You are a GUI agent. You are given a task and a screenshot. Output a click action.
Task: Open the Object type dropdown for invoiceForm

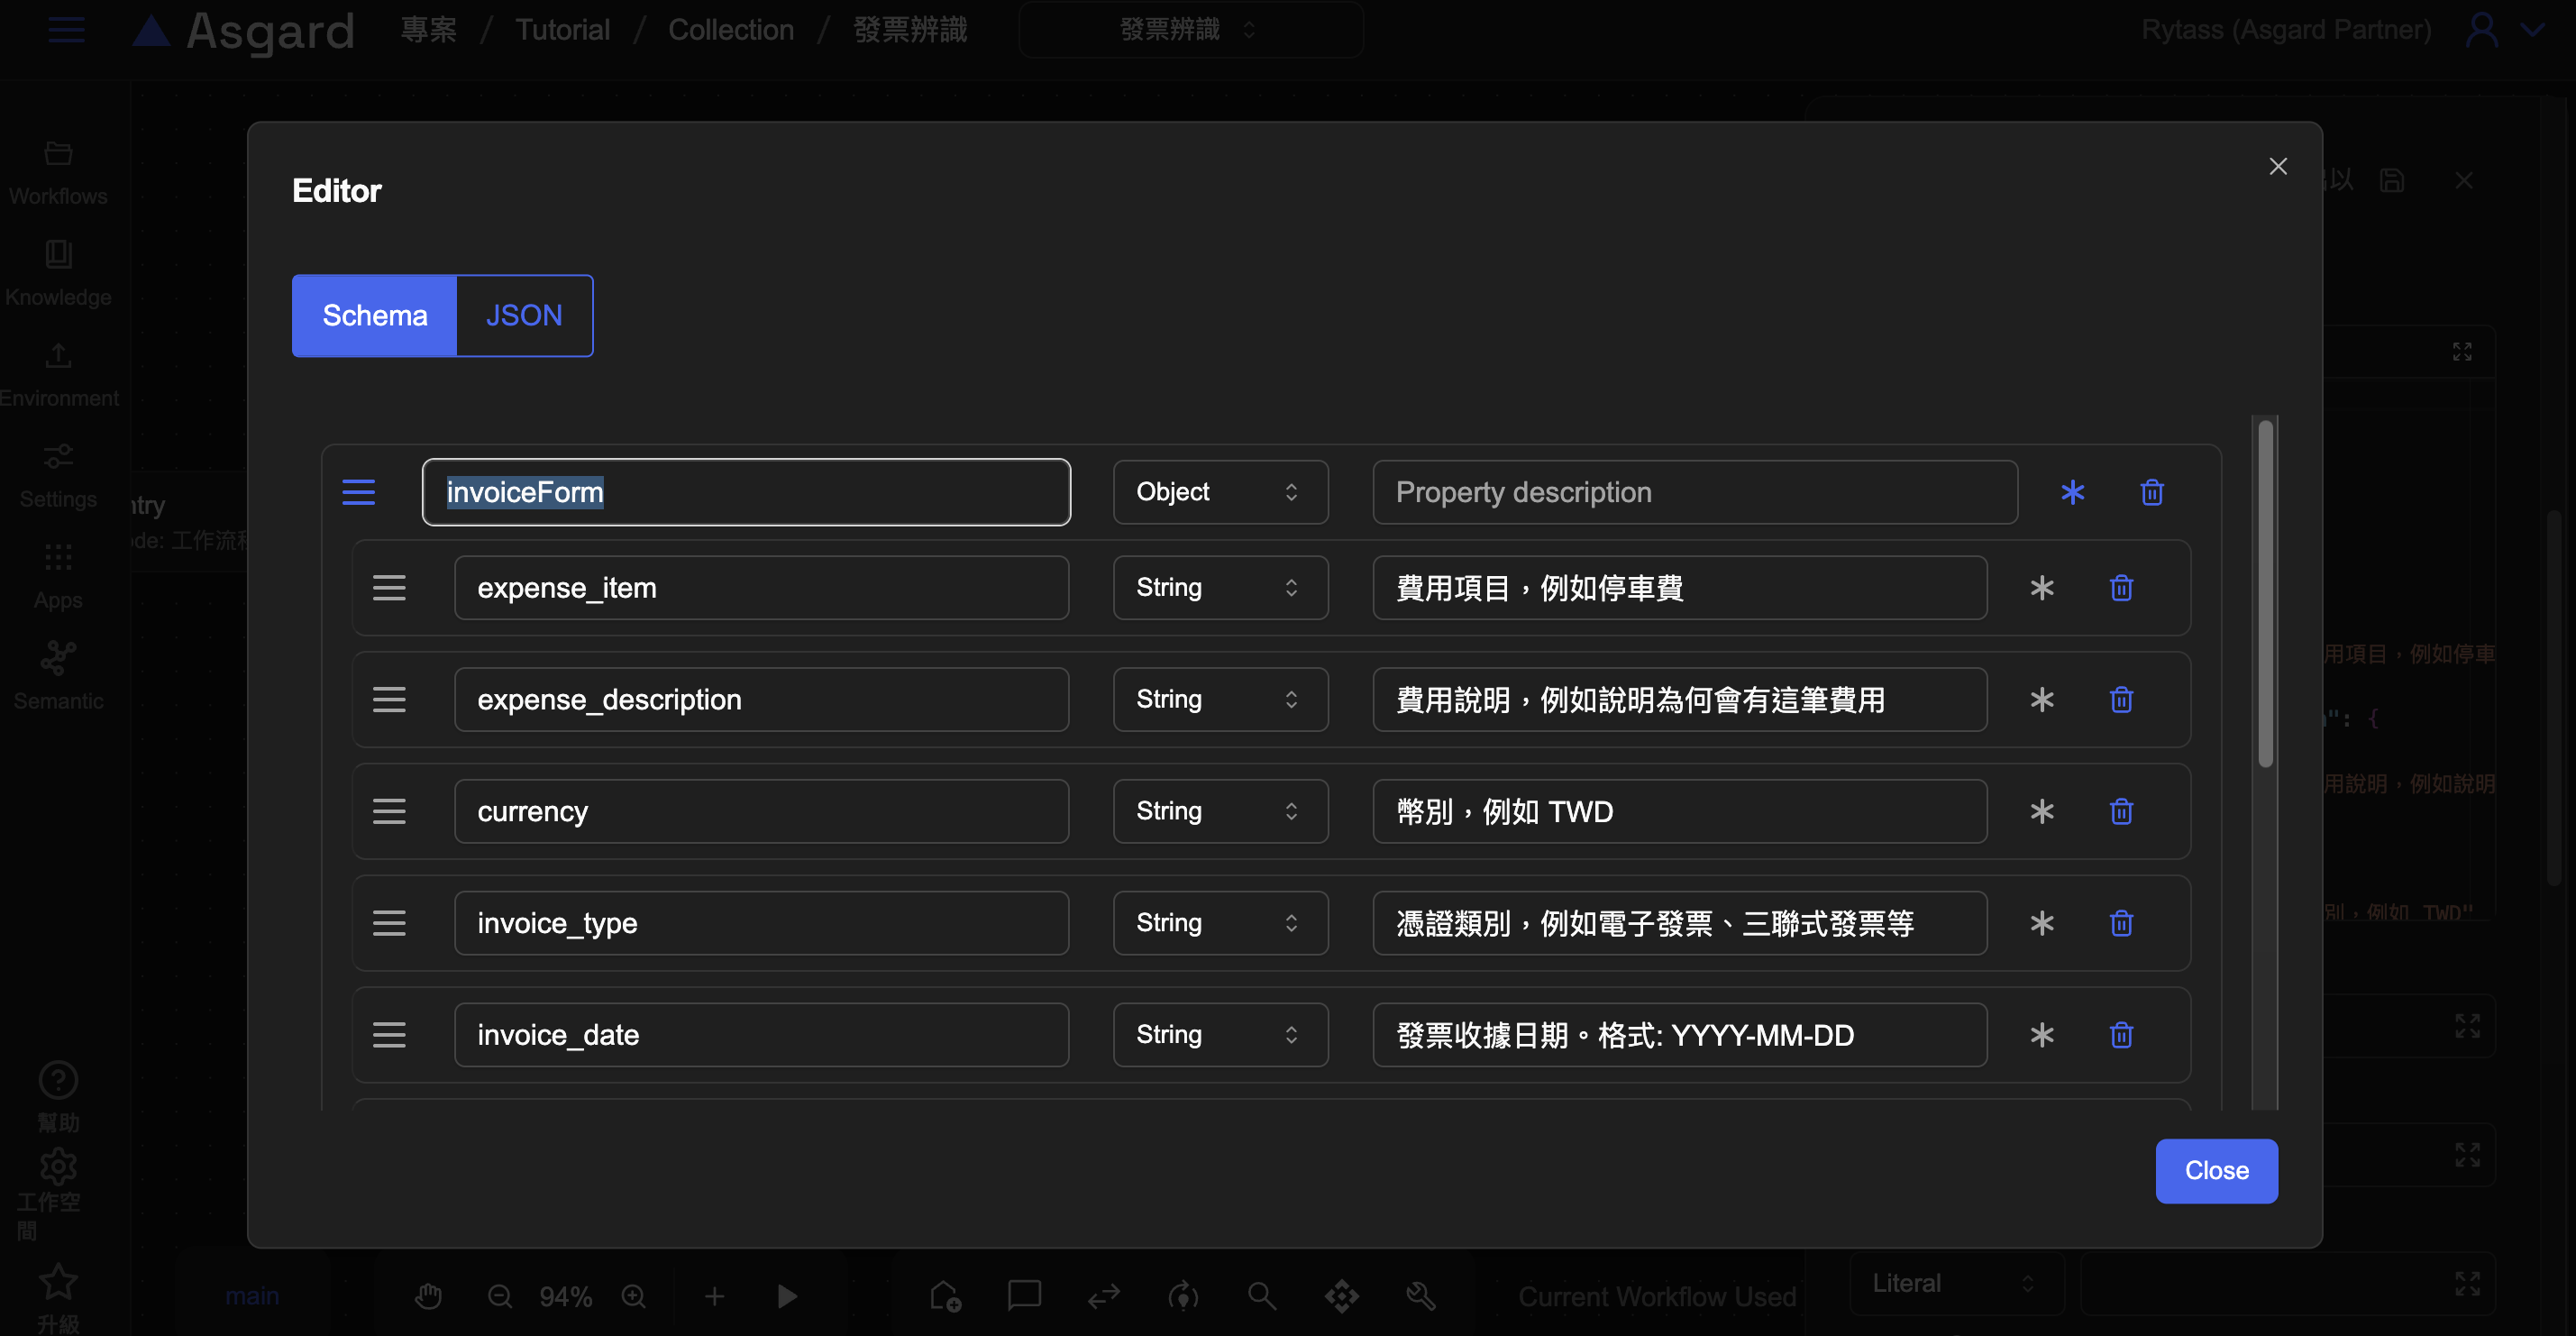pyautogui.click(x=1219, y=492)
